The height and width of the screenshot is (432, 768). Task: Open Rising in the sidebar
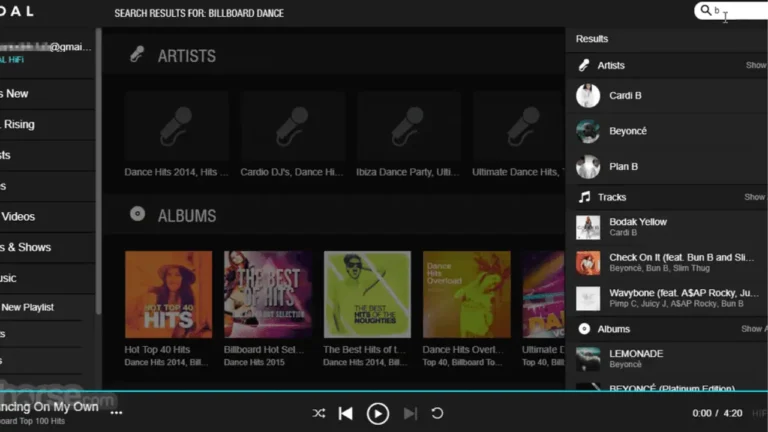click(x=47, y=124)
